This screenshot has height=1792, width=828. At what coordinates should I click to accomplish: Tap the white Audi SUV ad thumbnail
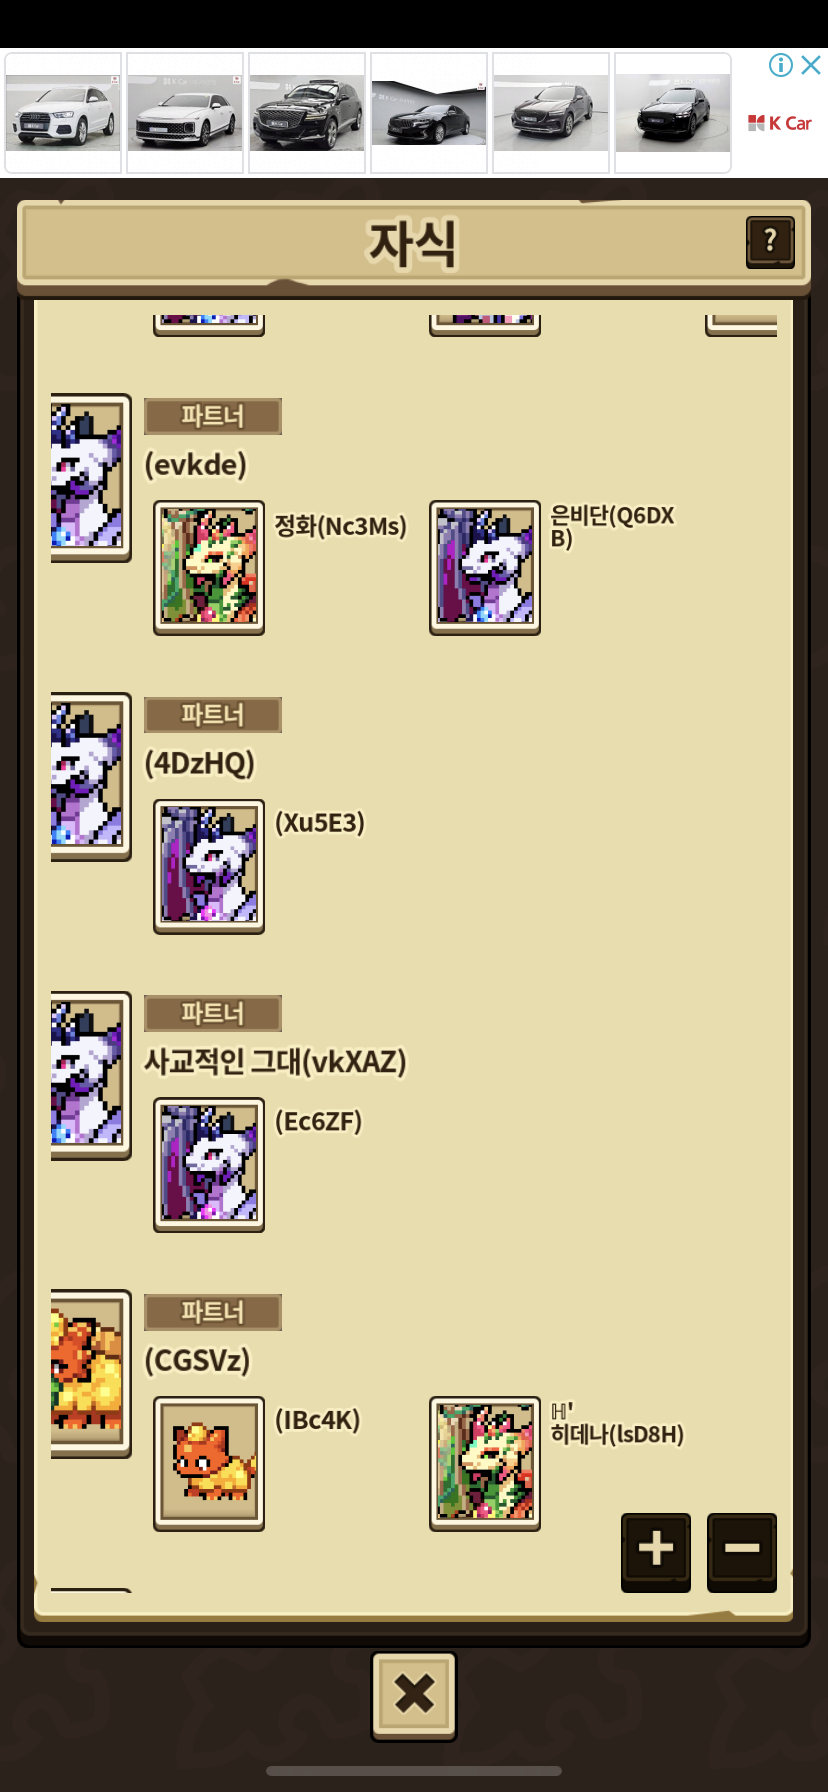(x=63, y=113)
